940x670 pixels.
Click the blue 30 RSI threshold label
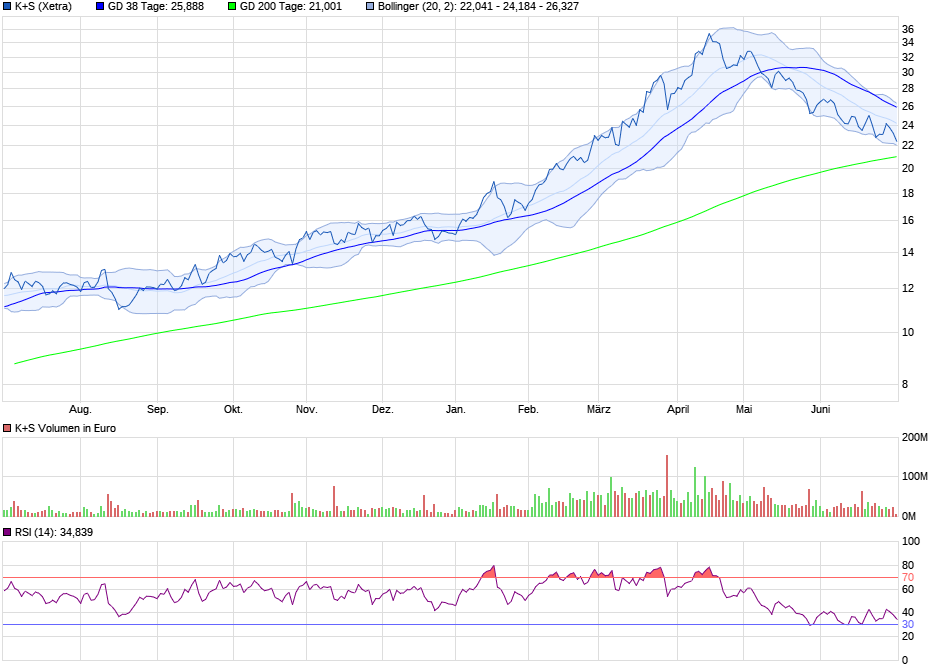(908, 624)
